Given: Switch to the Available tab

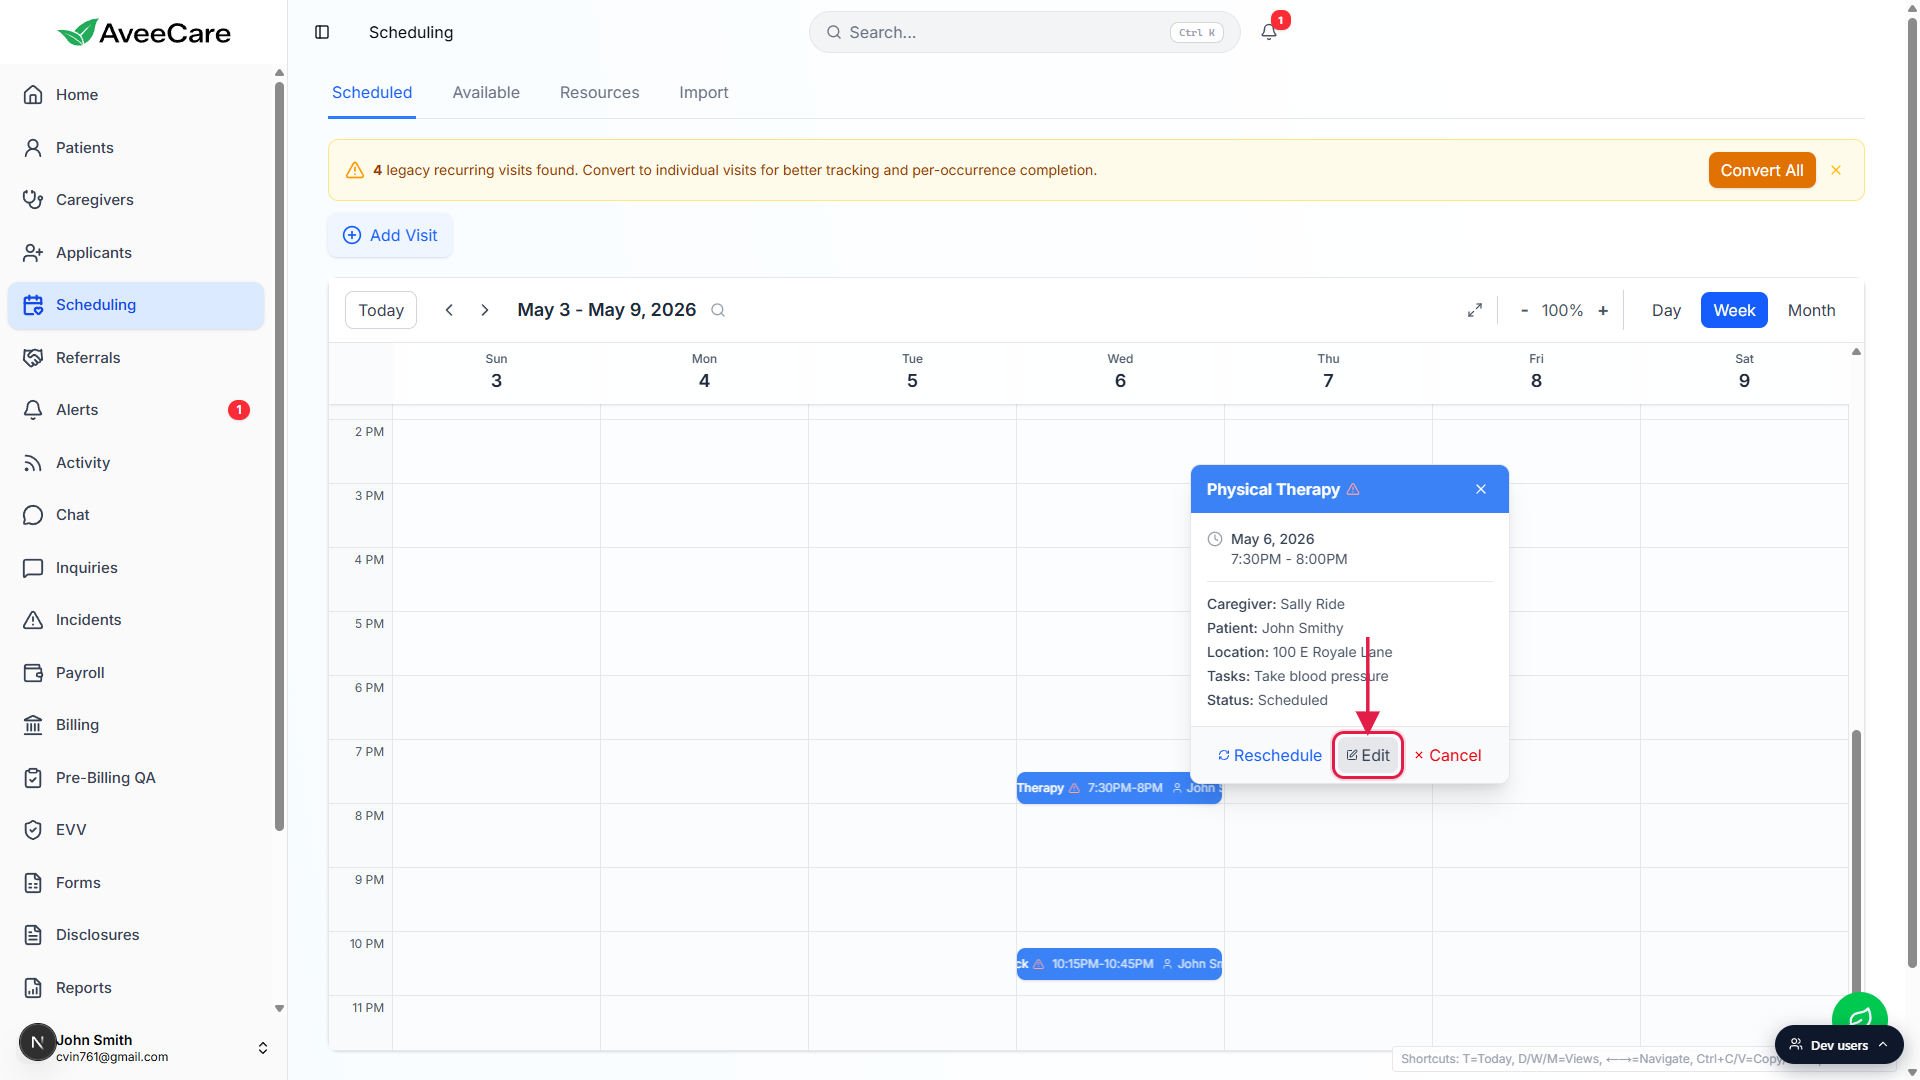Looking at the screenshot, I should click(x=486, y=92).
